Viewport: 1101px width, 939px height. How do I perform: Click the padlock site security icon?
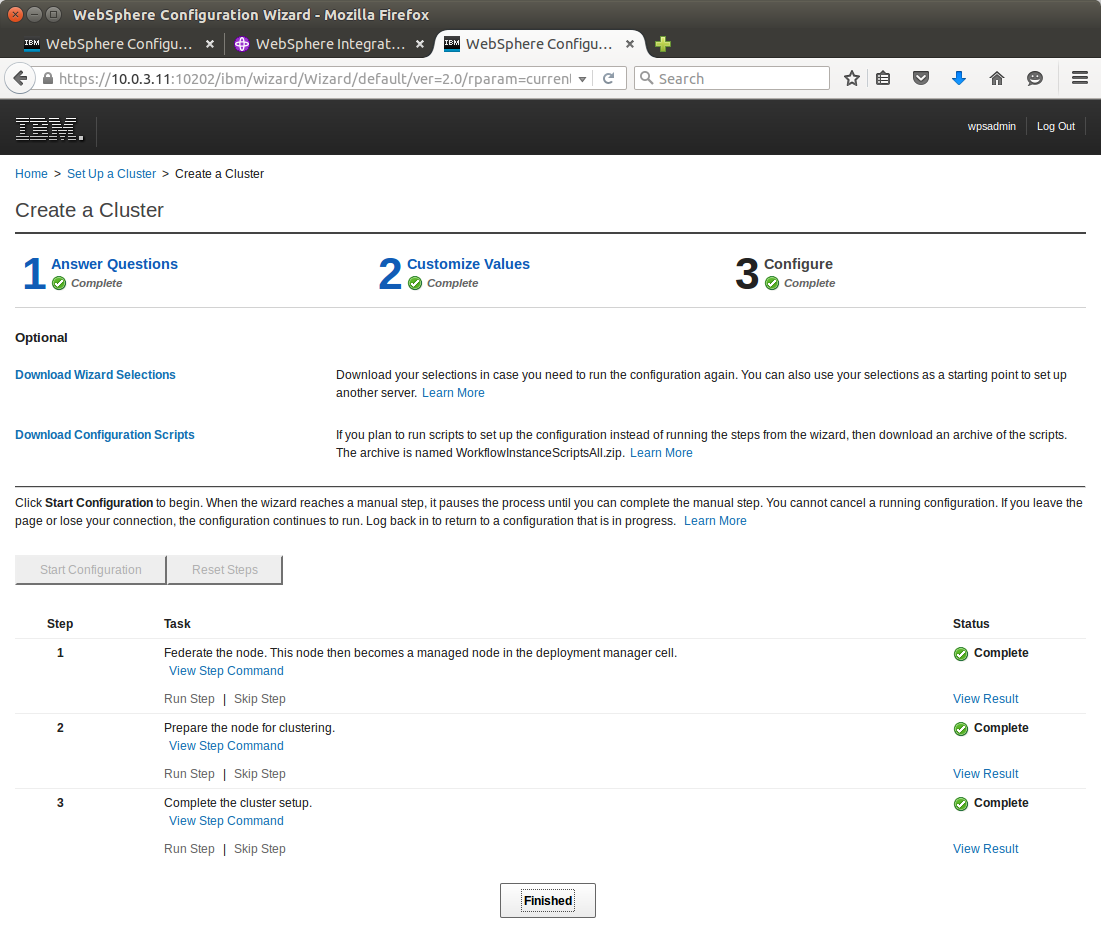pyautogui.click(x=48, y=79)
